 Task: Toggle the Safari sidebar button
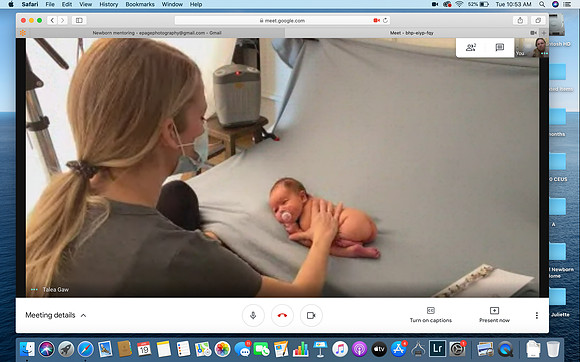point(79,20)
